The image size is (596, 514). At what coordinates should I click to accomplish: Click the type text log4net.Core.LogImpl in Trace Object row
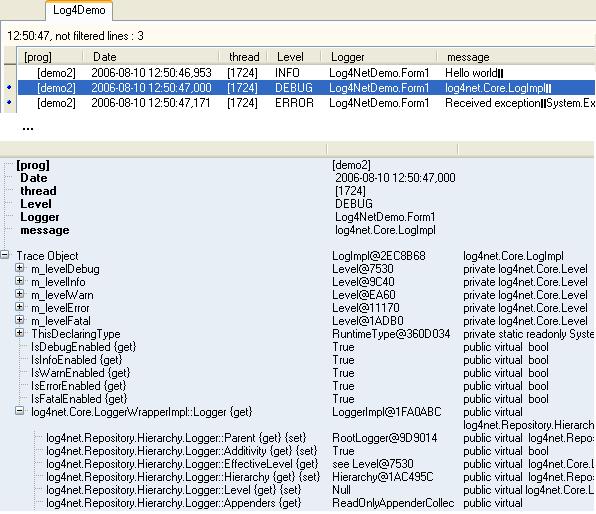pyautogui.click(x=513, y=256)
